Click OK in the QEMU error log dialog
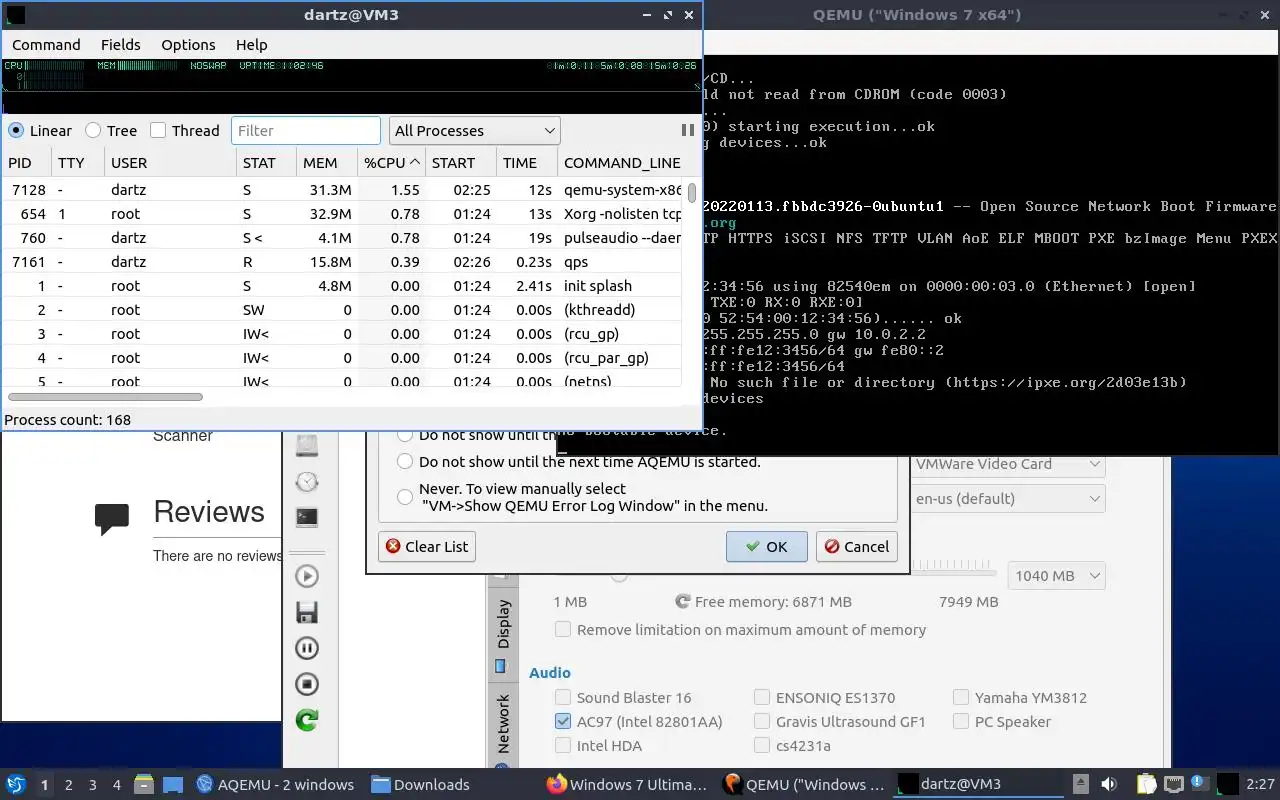 coord(766,546)
